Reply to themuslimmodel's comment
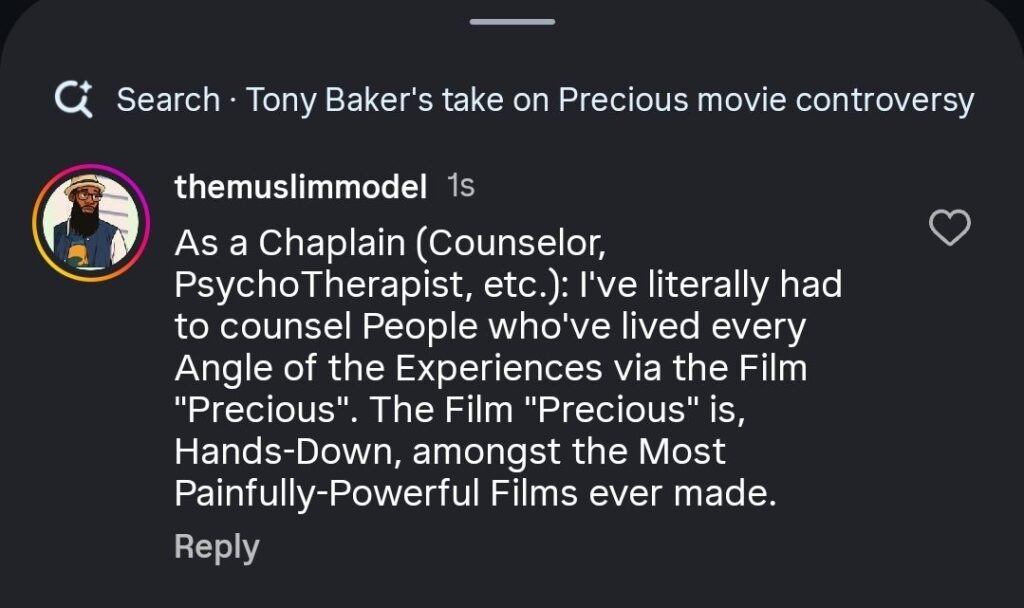The height and width of the screenshot is (608, 1024). [216, 547]
